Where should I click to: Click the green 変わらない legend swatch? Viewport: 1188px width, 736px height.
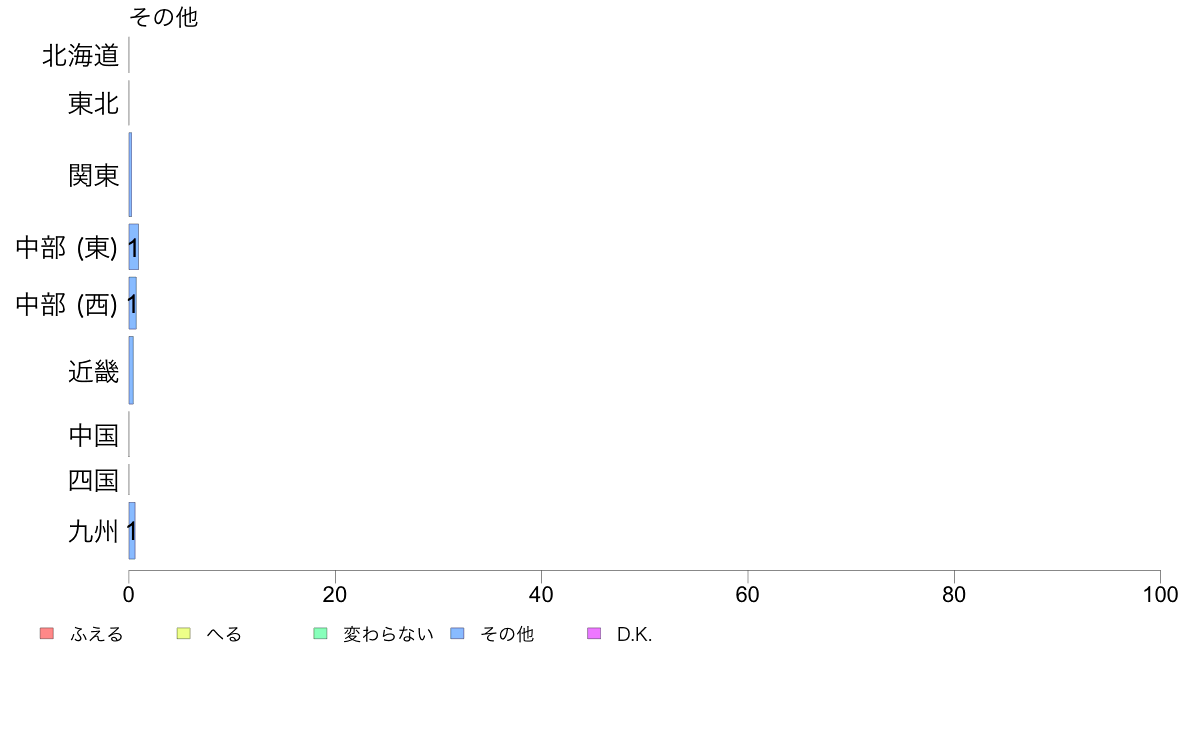[320, 634]
